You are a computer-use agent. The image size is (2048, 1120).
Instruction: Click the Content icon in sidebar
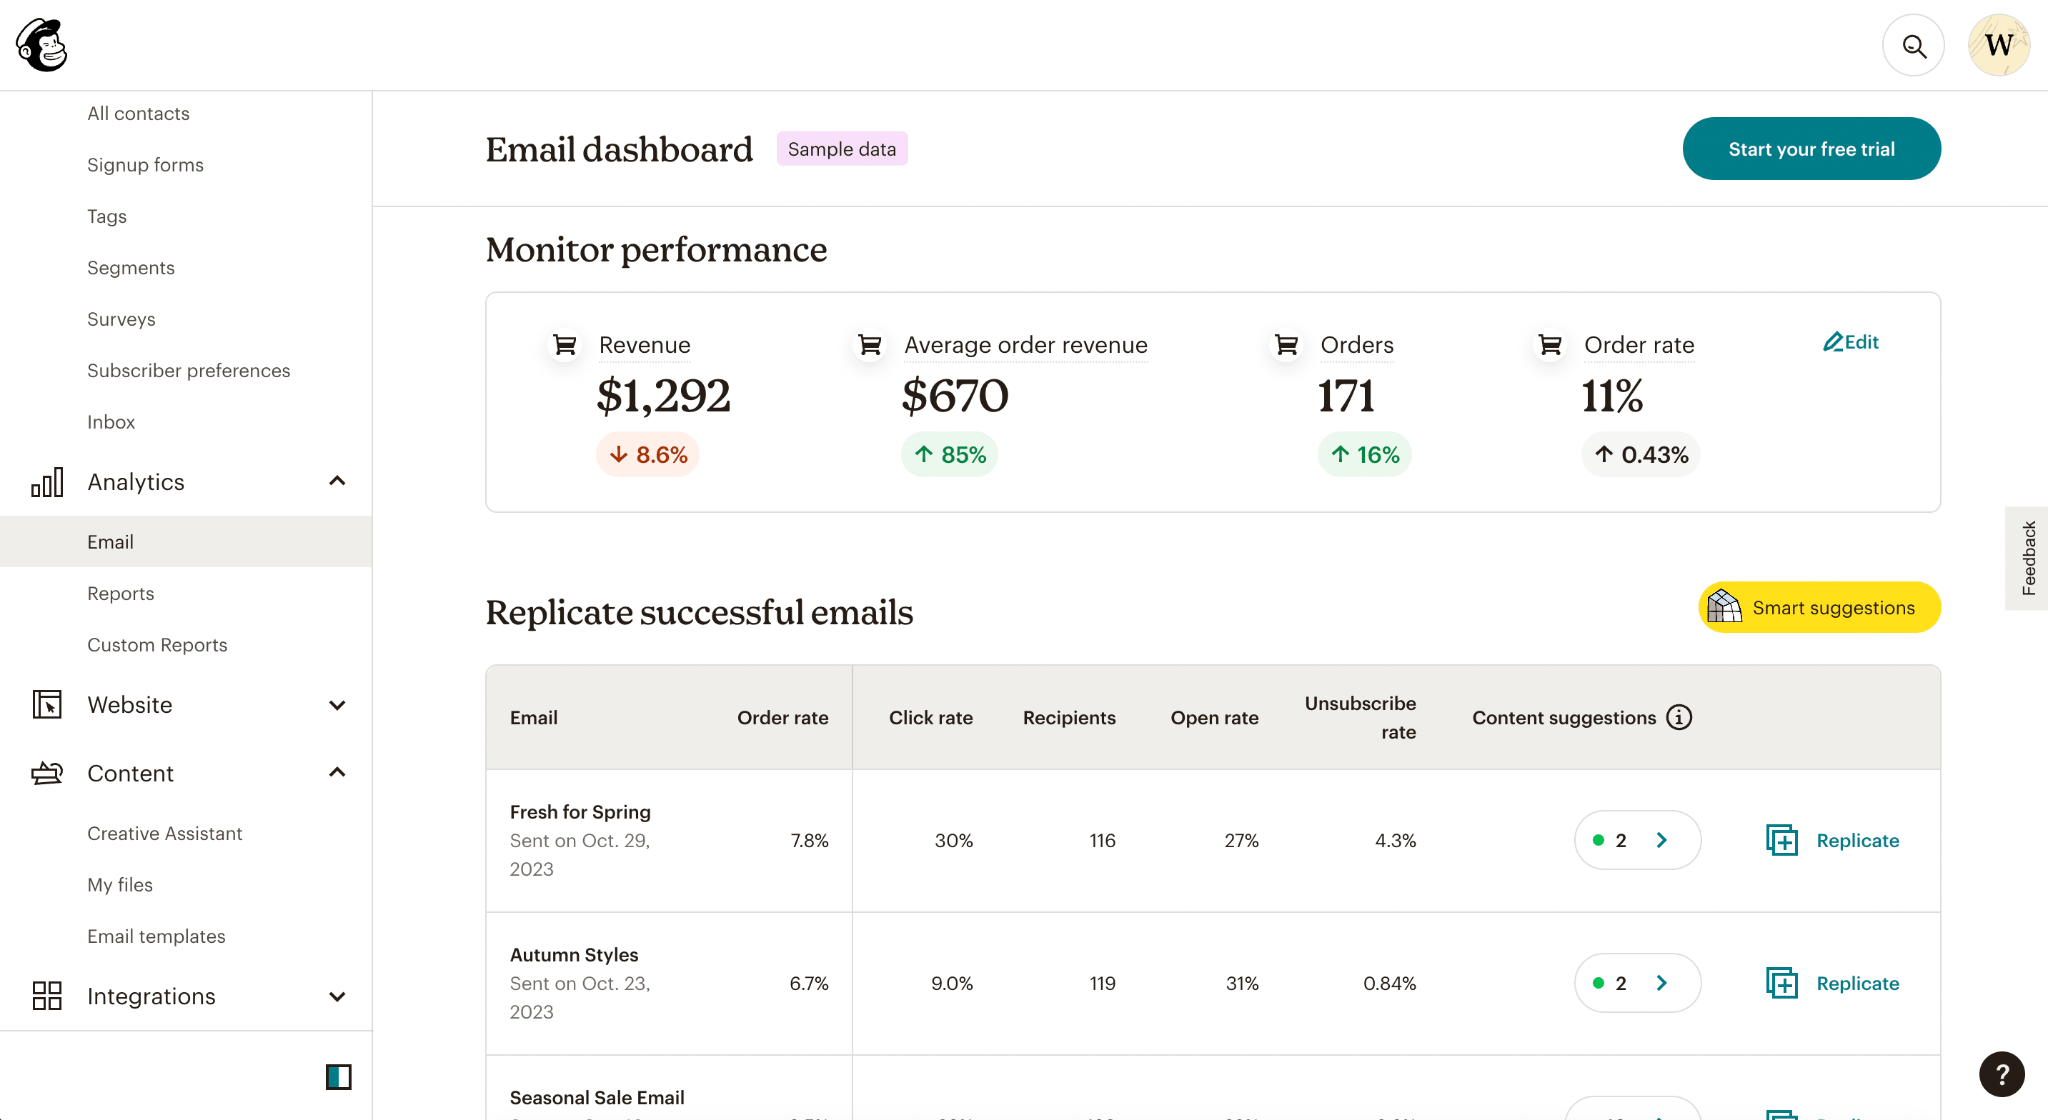click(47, 773)
